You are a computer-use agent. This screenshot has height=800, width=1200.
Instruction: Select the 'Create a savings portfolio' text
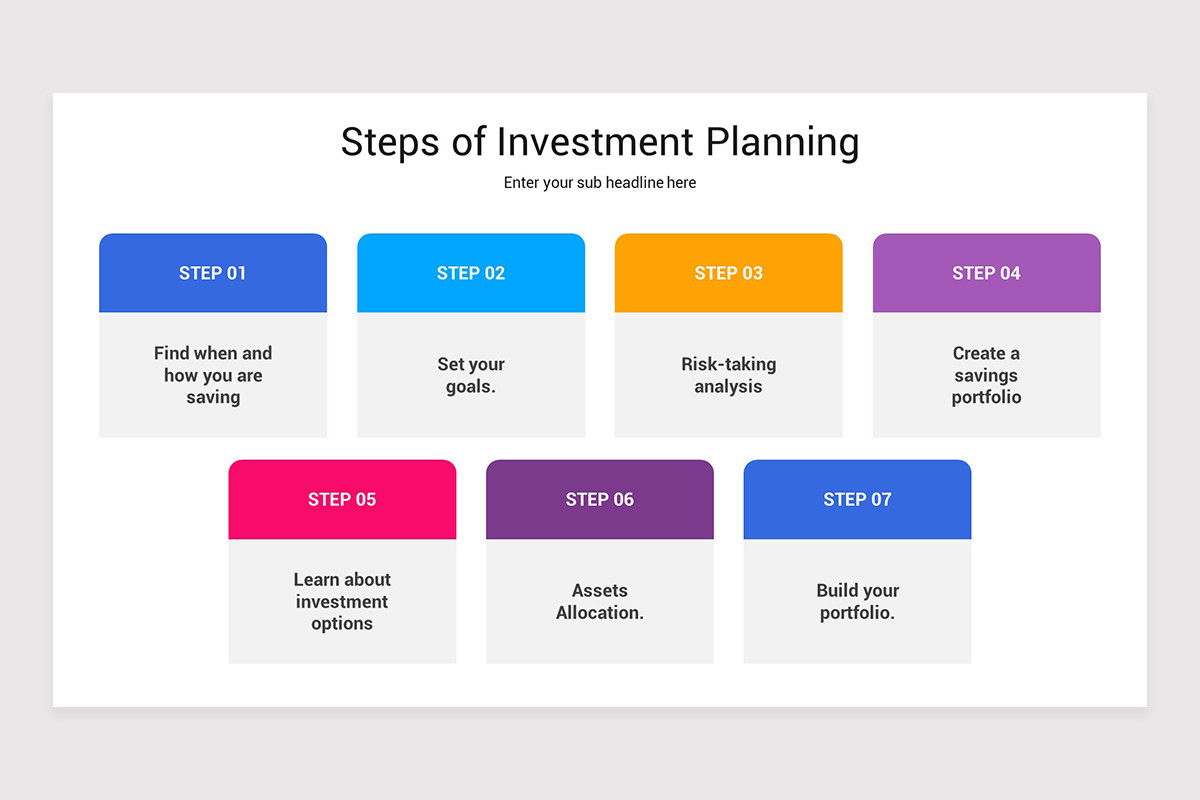[987, 375]
